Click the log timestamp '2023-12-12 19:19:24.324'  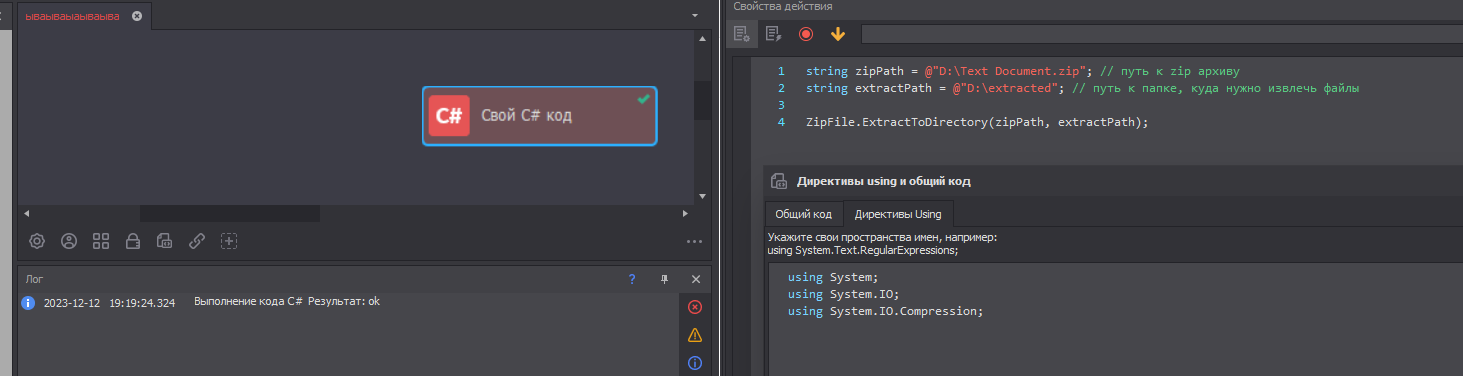tap(109, 302)
